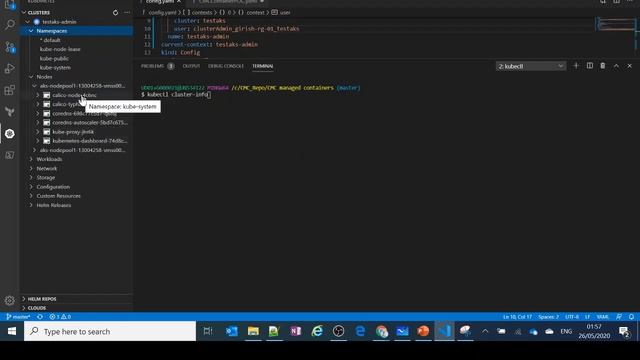Collapse the Nodes tree node
Image resolution: width=640 pixels, height=360 pixels.
31,77
